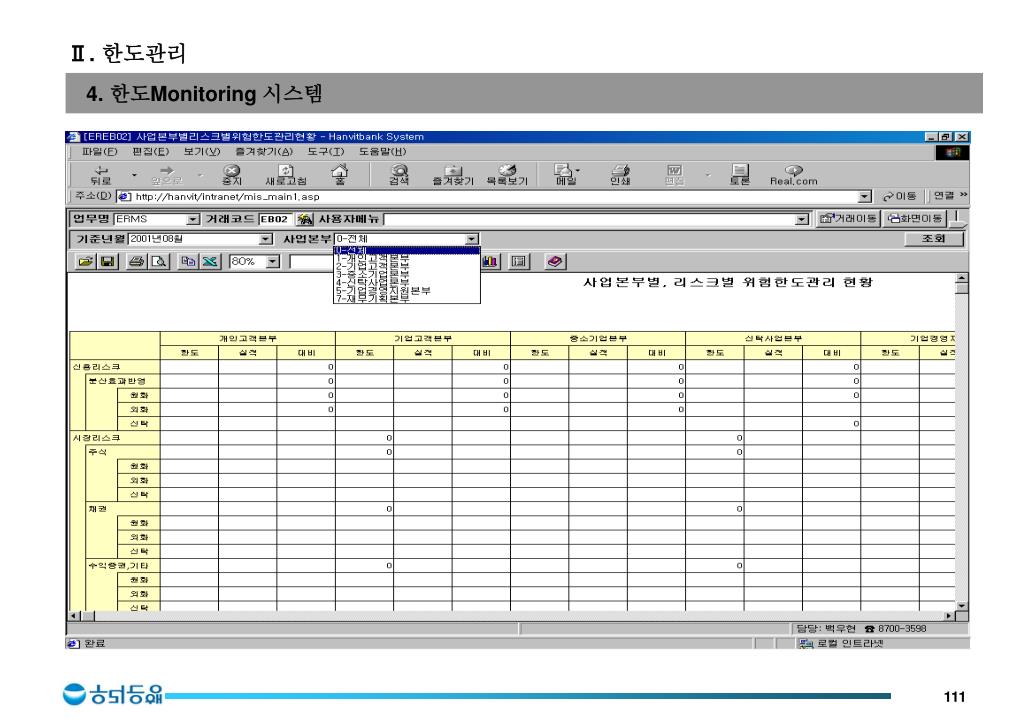Click the open-folder icon in report toolbar
The width and height of the screenshot is (1023, 724).
click(x=85, y=262)
